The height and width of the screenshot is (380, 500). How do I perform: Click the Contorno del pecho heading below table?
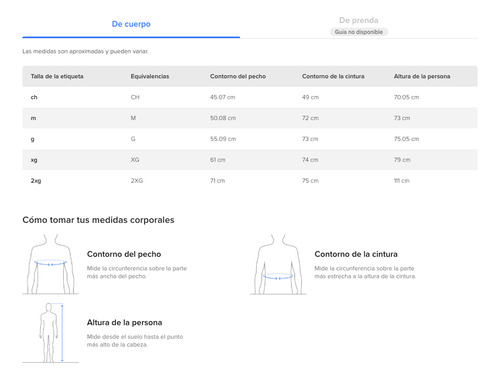point(124,254)
